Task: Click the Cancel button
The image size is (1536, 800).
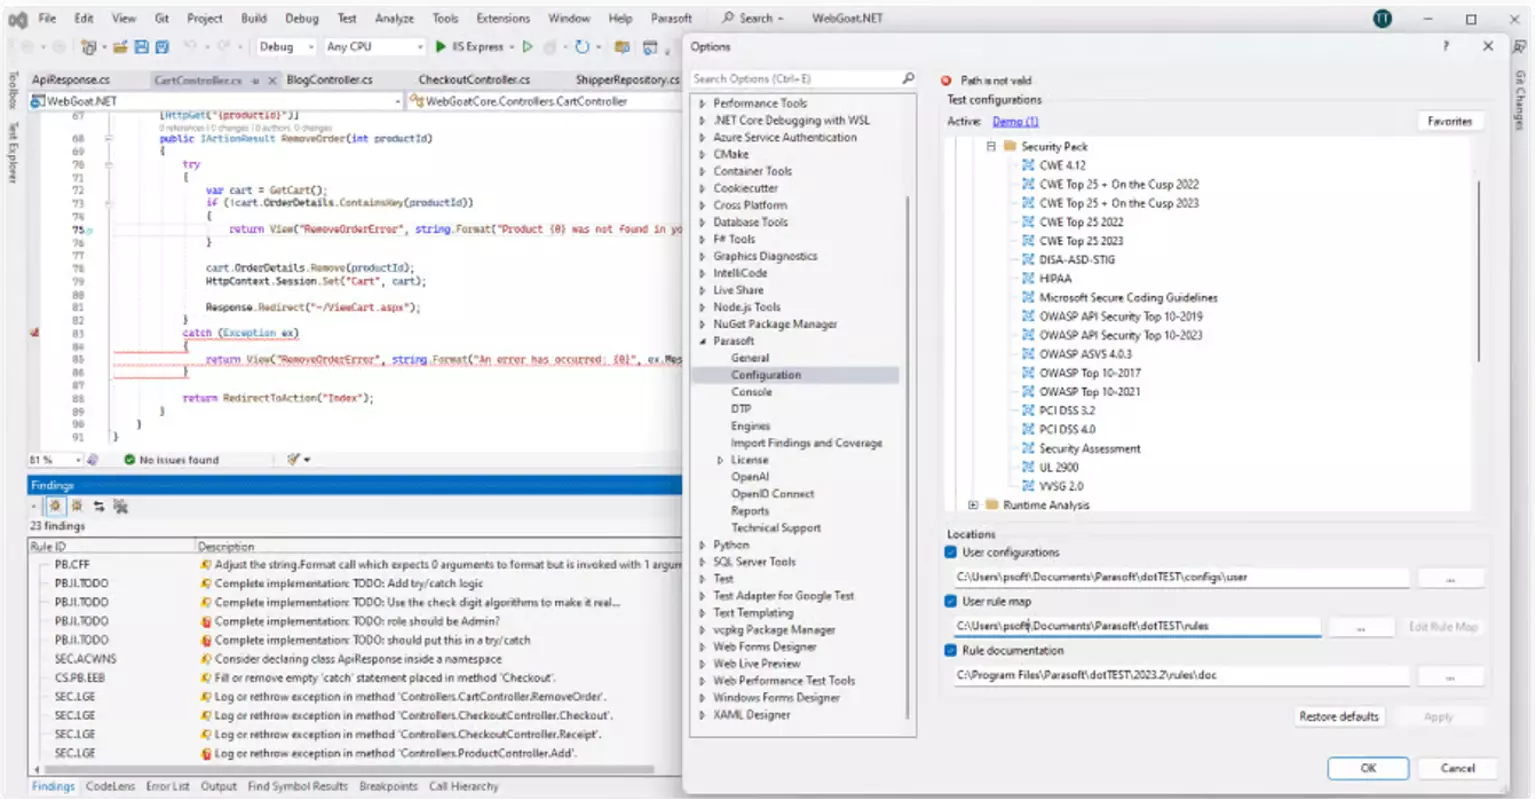Action: tap(1457, 768)
